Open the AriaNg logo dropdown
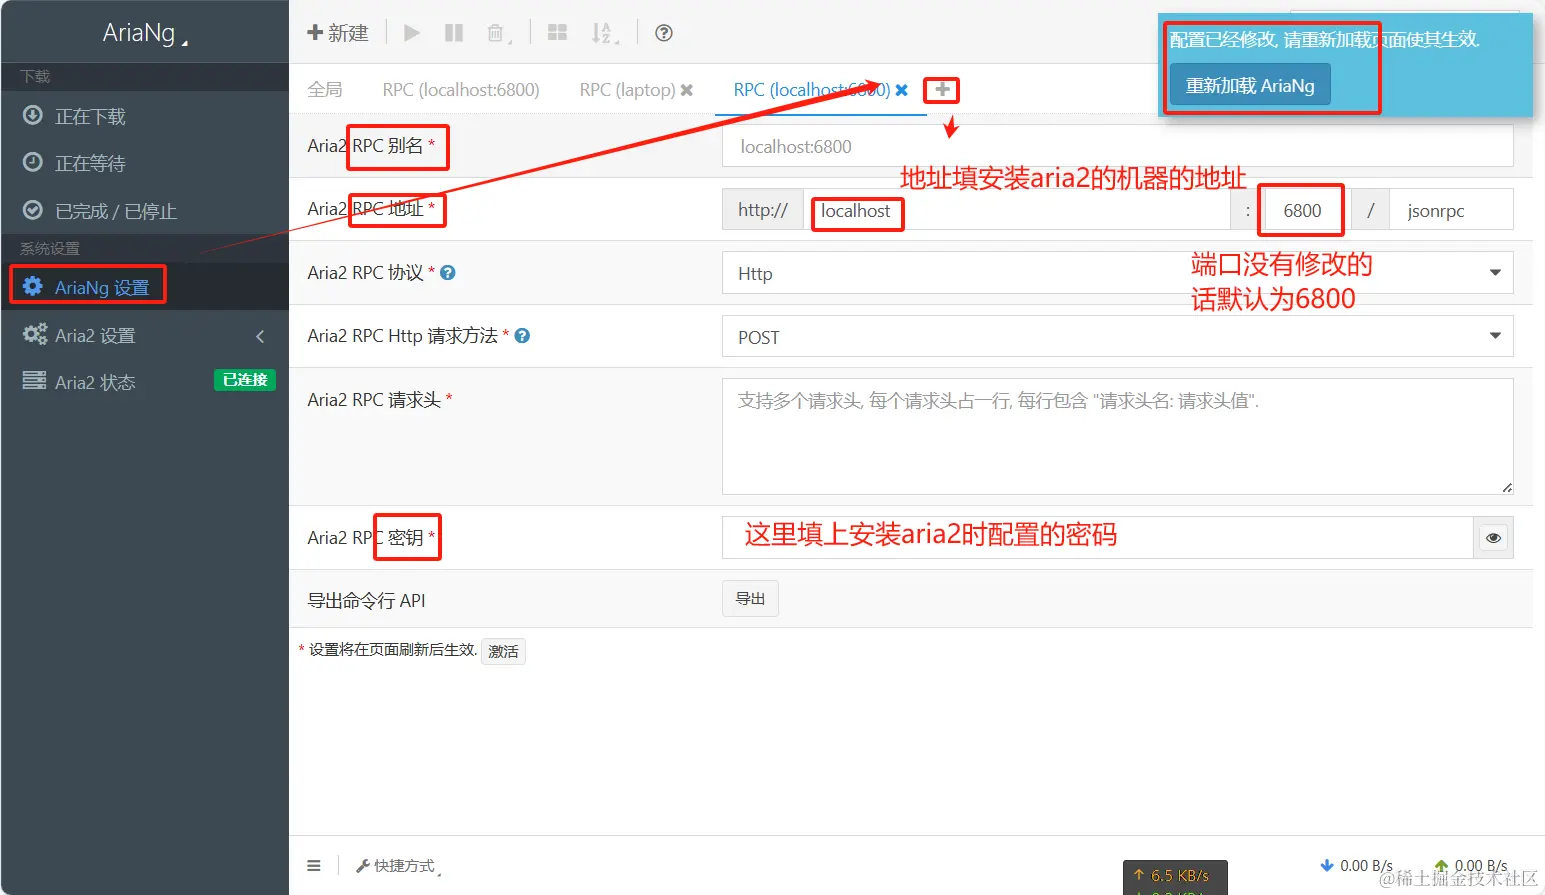Screen dimensions: 1545x895 click(145, 33)
